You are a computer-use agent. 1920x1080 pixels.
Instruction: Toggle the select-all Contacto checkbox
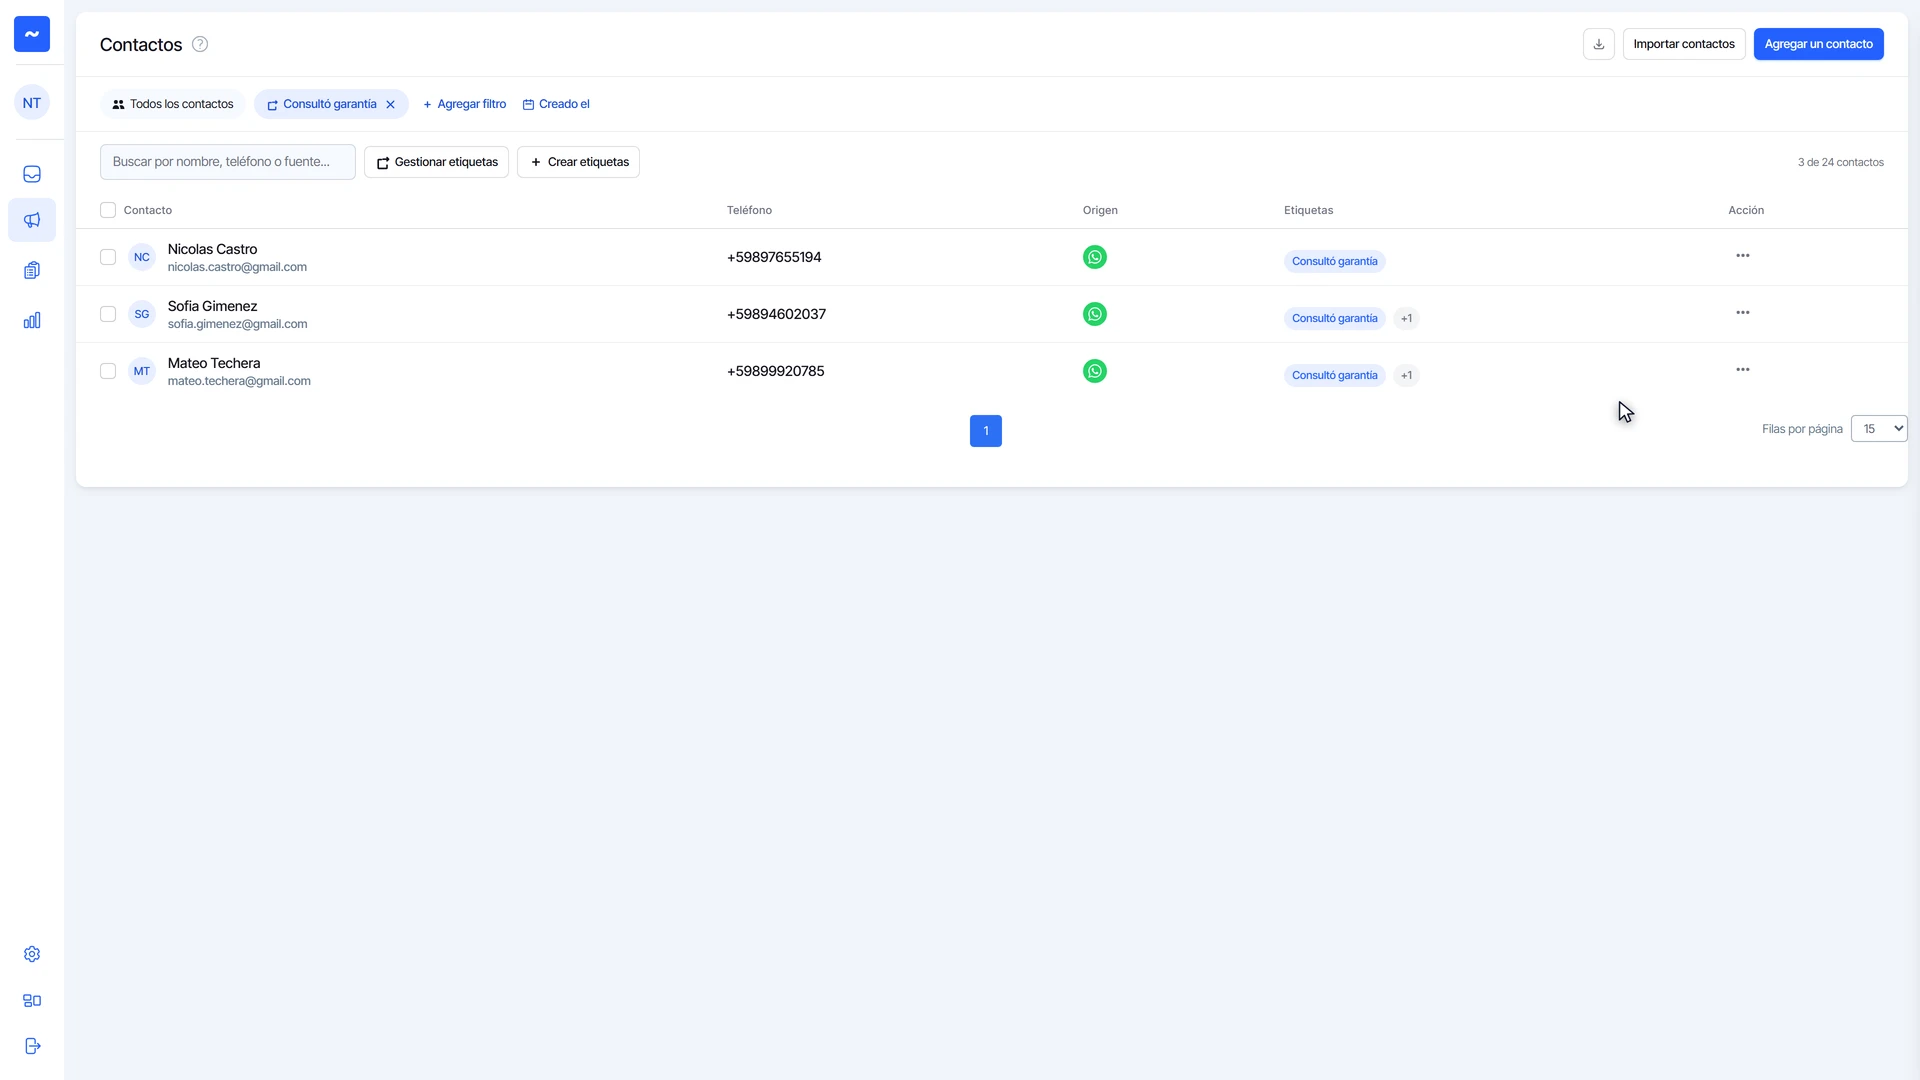click(x=108, y=210)
